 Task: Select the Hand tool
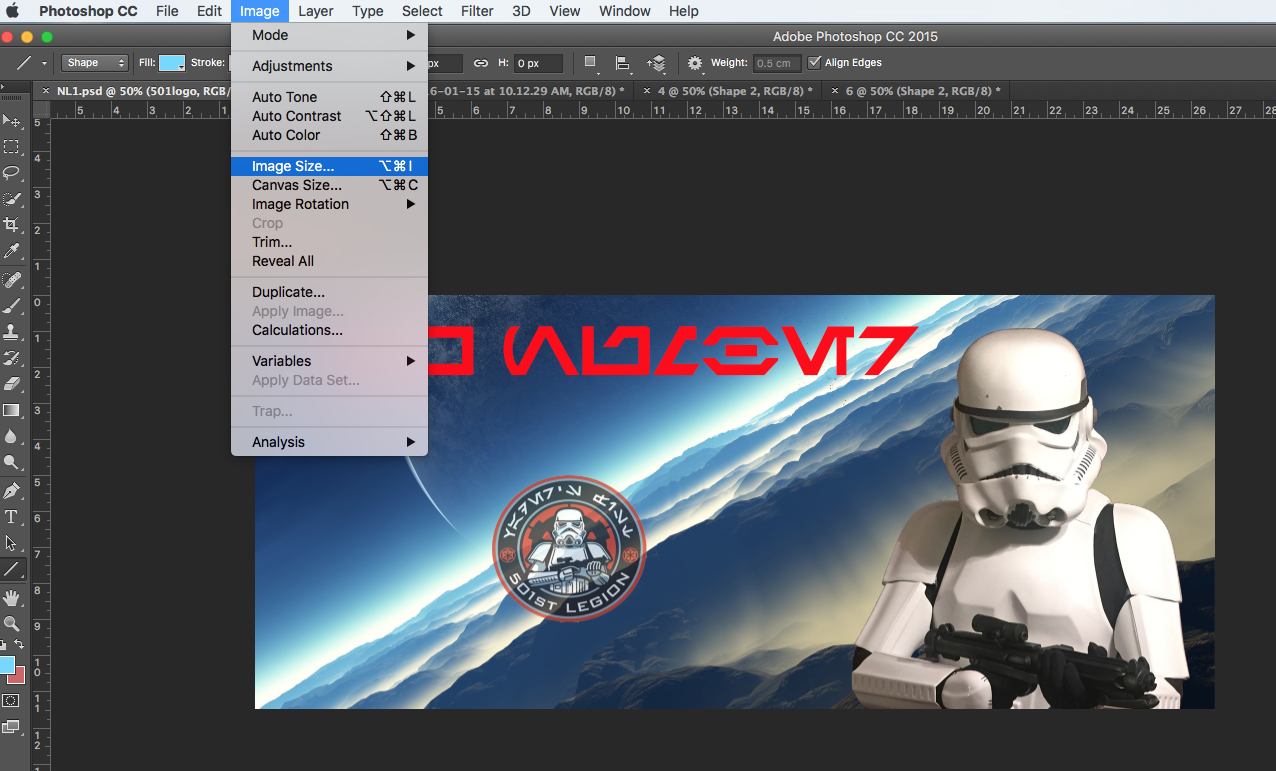pos(12,598)
